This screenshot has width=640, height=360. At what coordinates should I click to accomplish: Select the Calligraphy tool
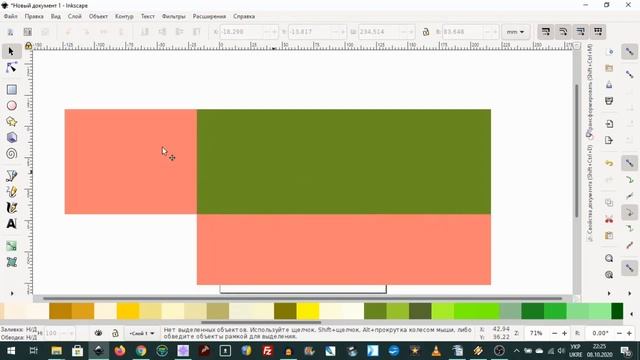tap(11, 207)
